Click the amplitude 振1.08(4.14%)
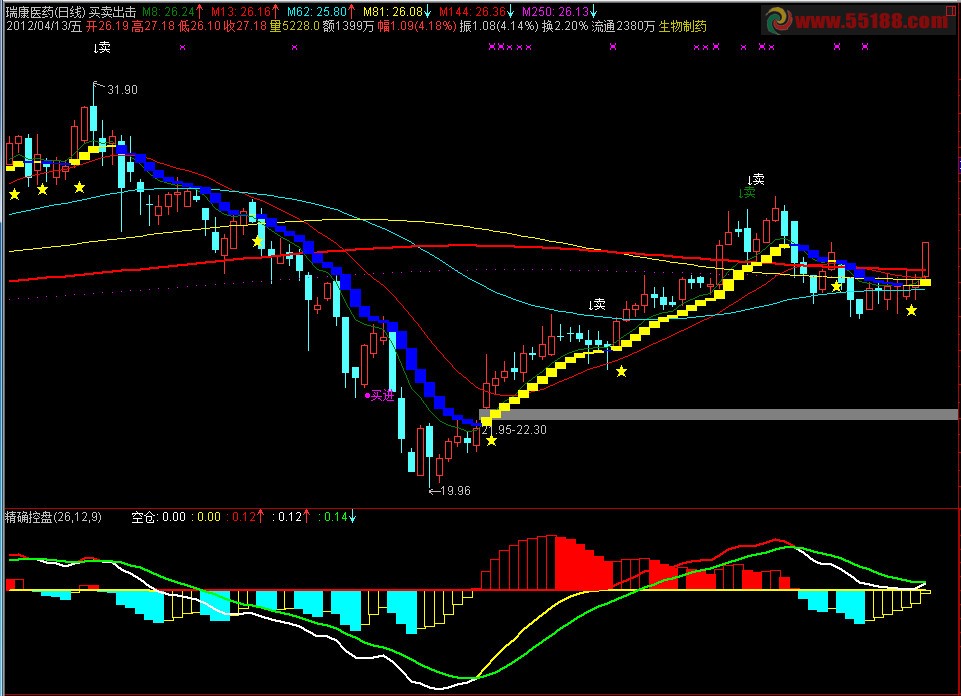This screenshot has width=961, height=696. [x=499, y=26]
